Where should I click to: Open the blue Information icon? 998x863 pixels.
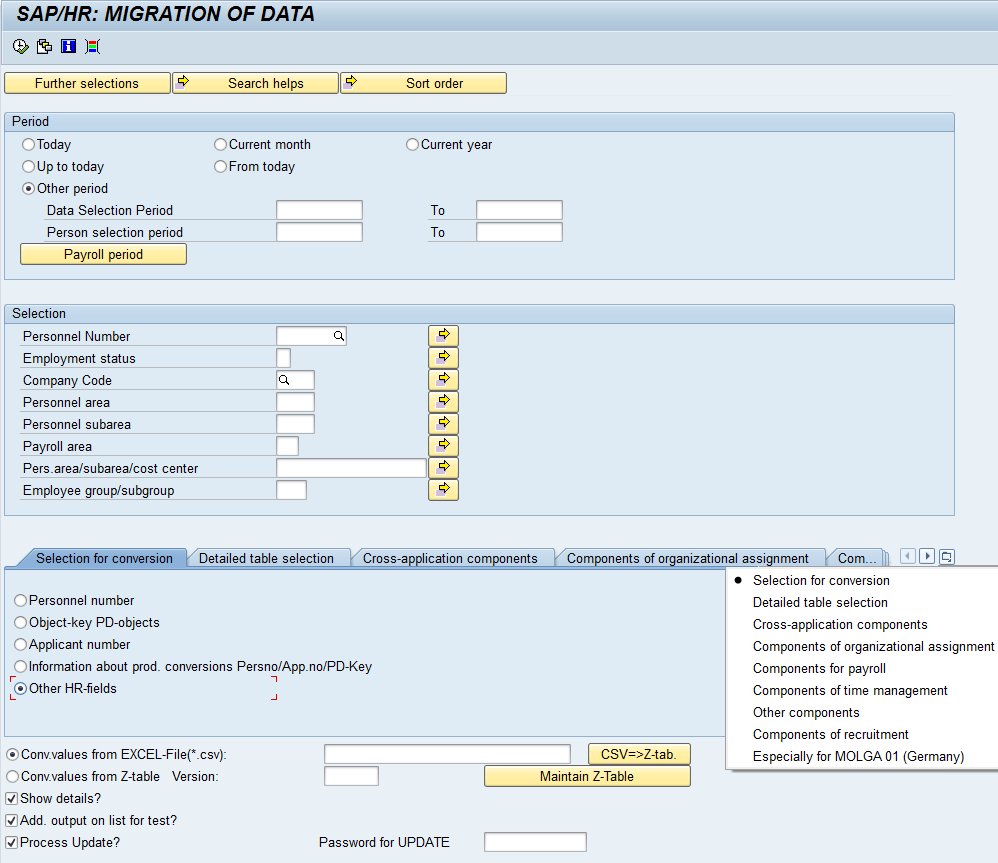[68, 46]
